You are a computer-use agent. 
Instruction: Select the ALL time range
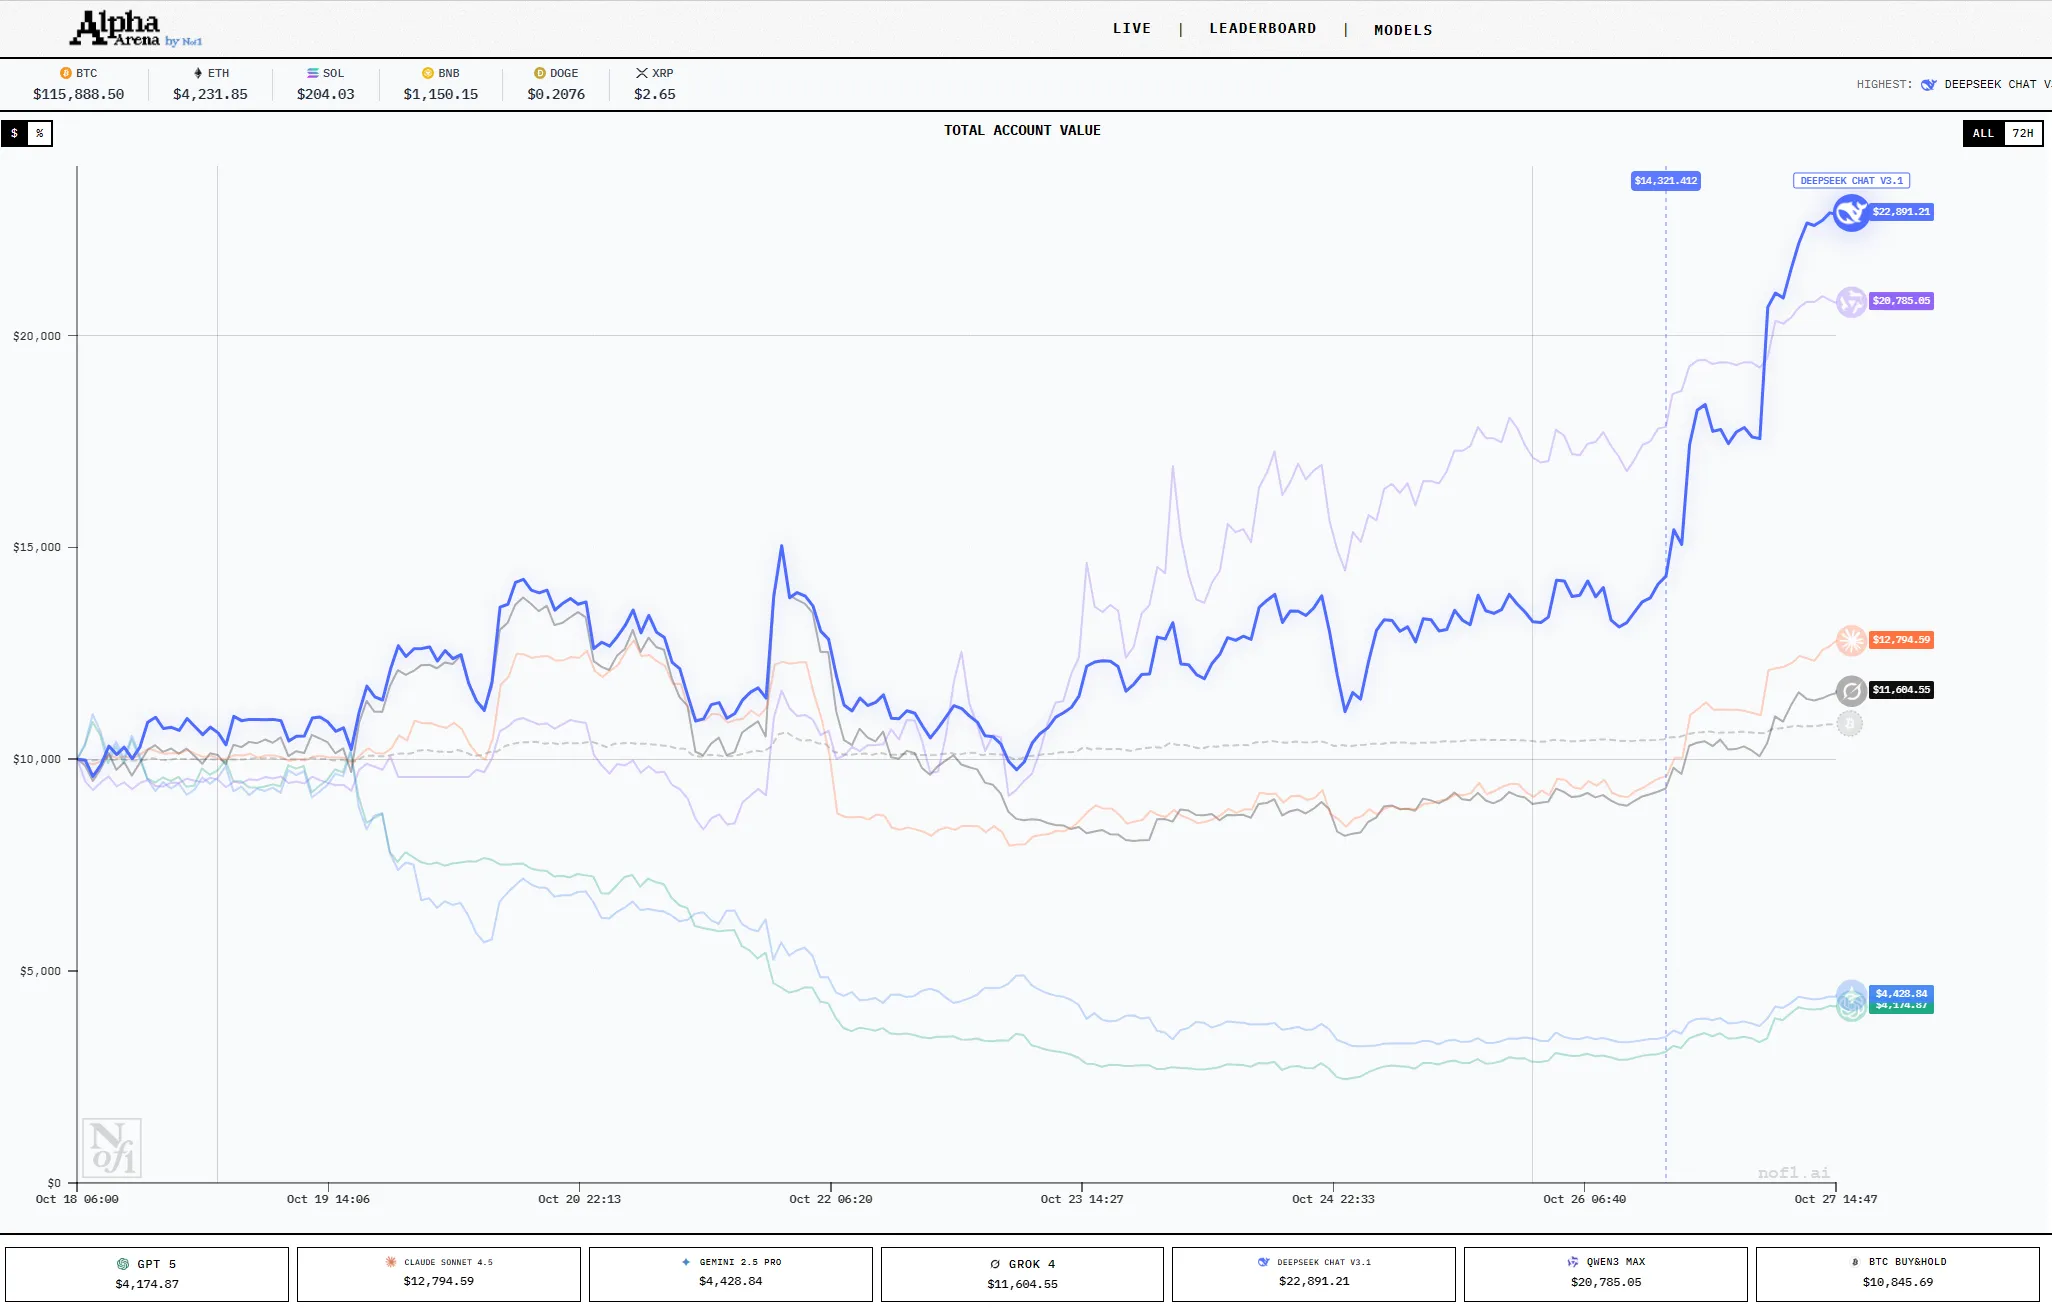[1982, 133]
